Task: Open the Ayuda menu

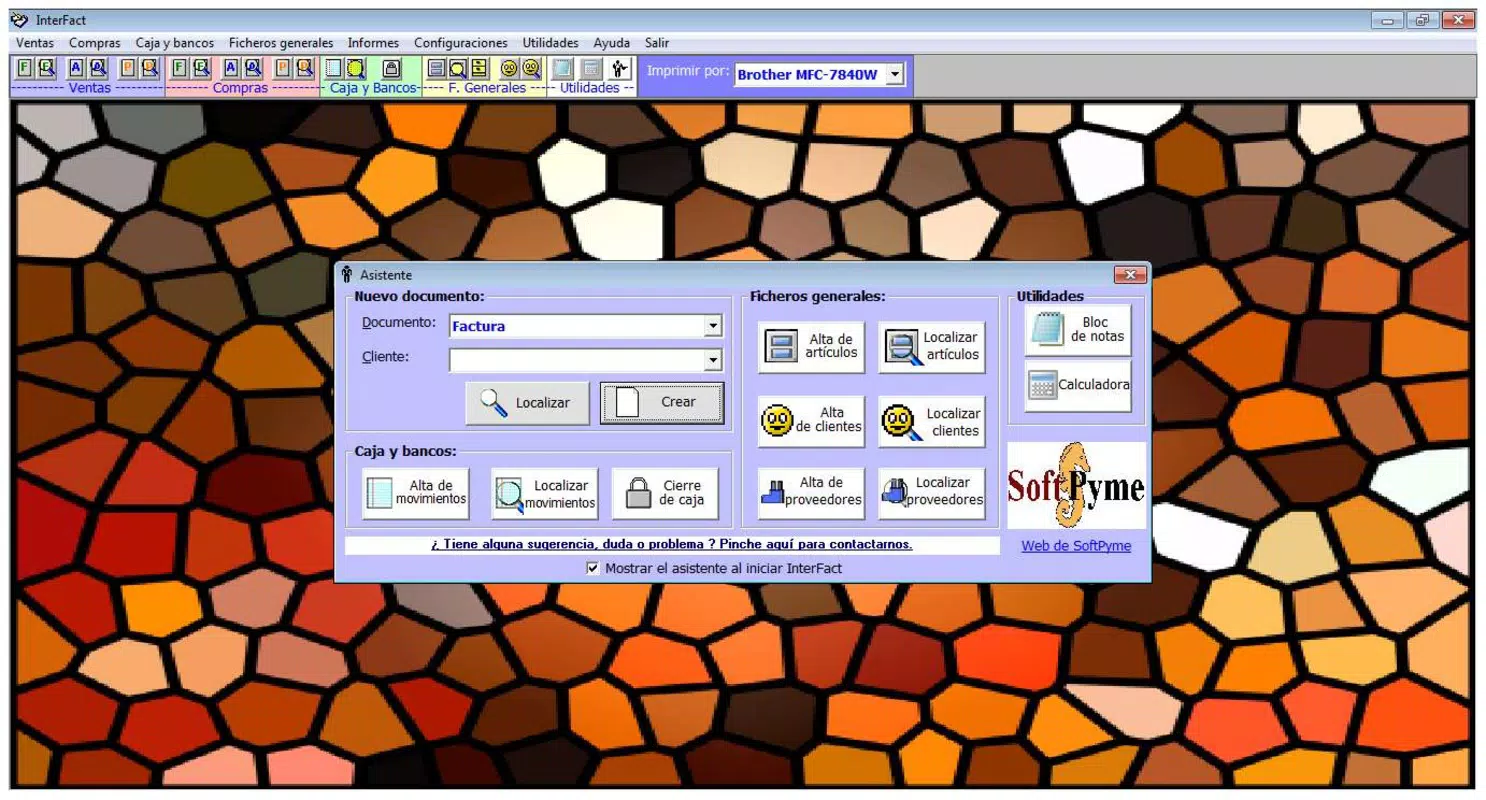Action: click(612, 43)
